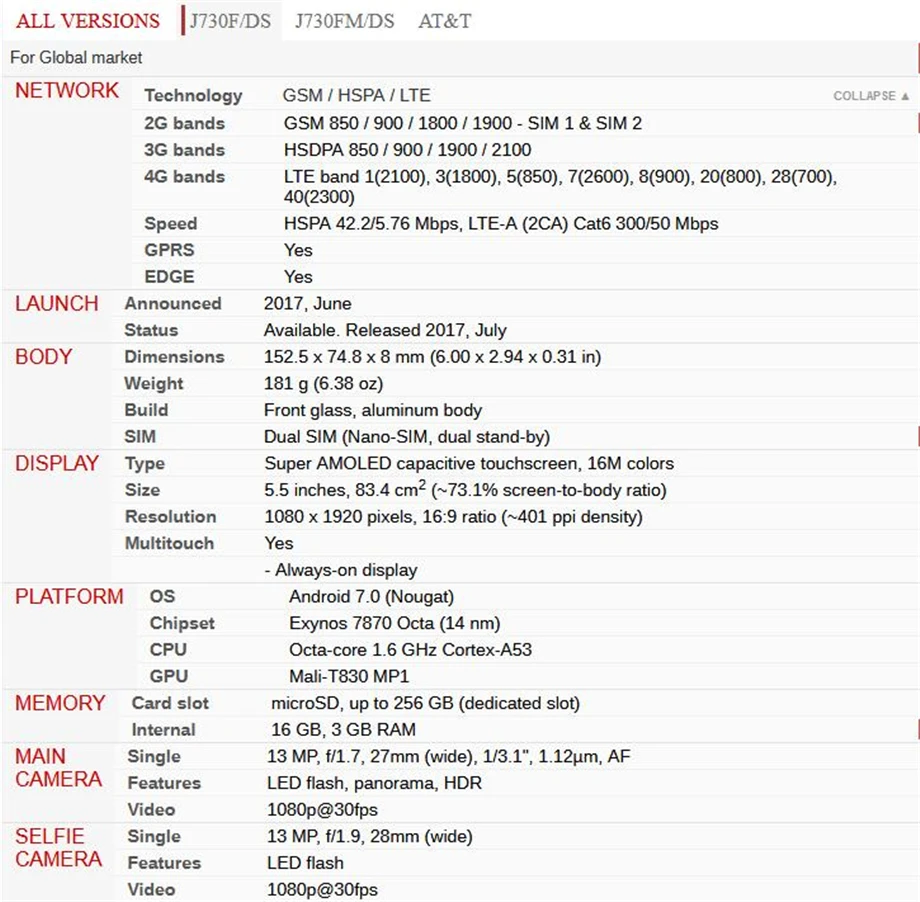920x902 pixels.
Task: Click the CPU label
Action: pos(168,650)
